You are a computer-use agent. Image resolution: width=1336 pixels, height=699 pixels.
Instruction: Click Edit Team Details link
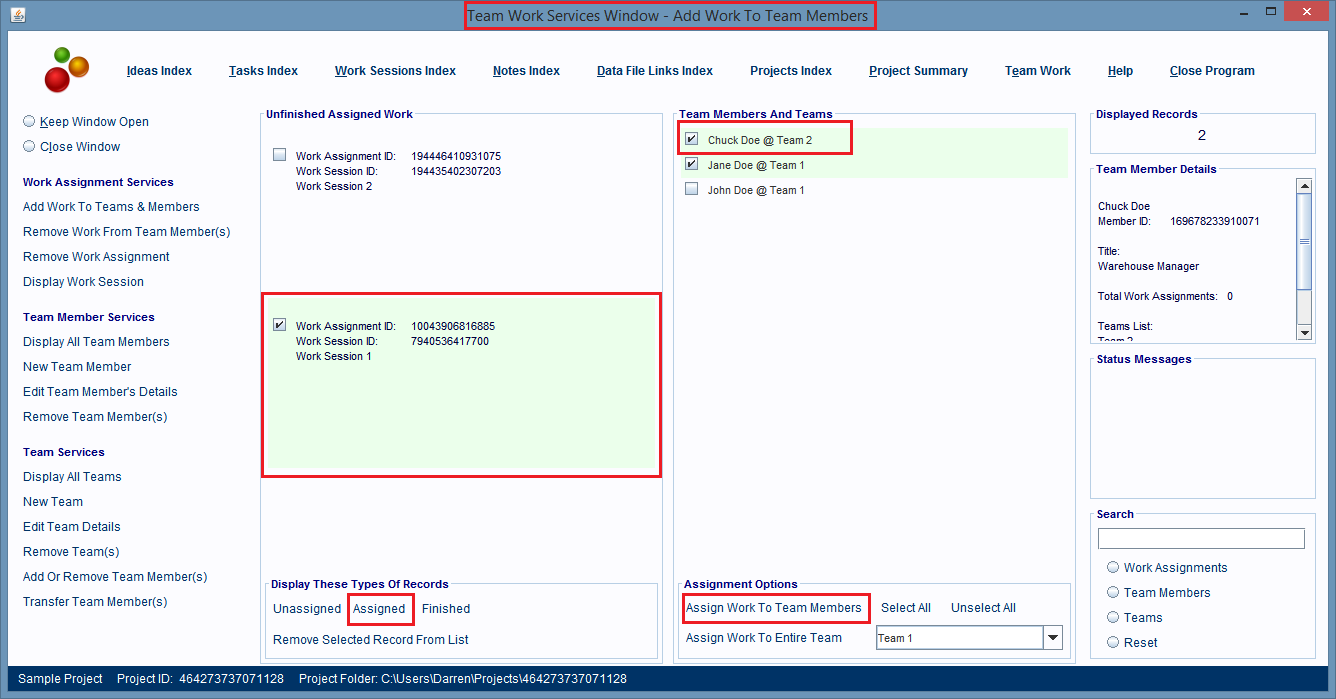tap(72, 527)
